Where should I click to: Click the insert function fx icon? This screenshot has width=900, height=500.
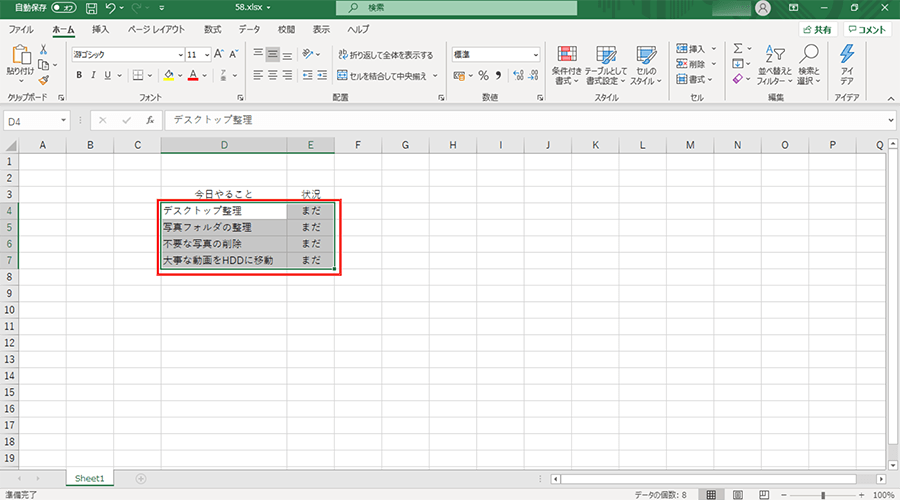150,120
